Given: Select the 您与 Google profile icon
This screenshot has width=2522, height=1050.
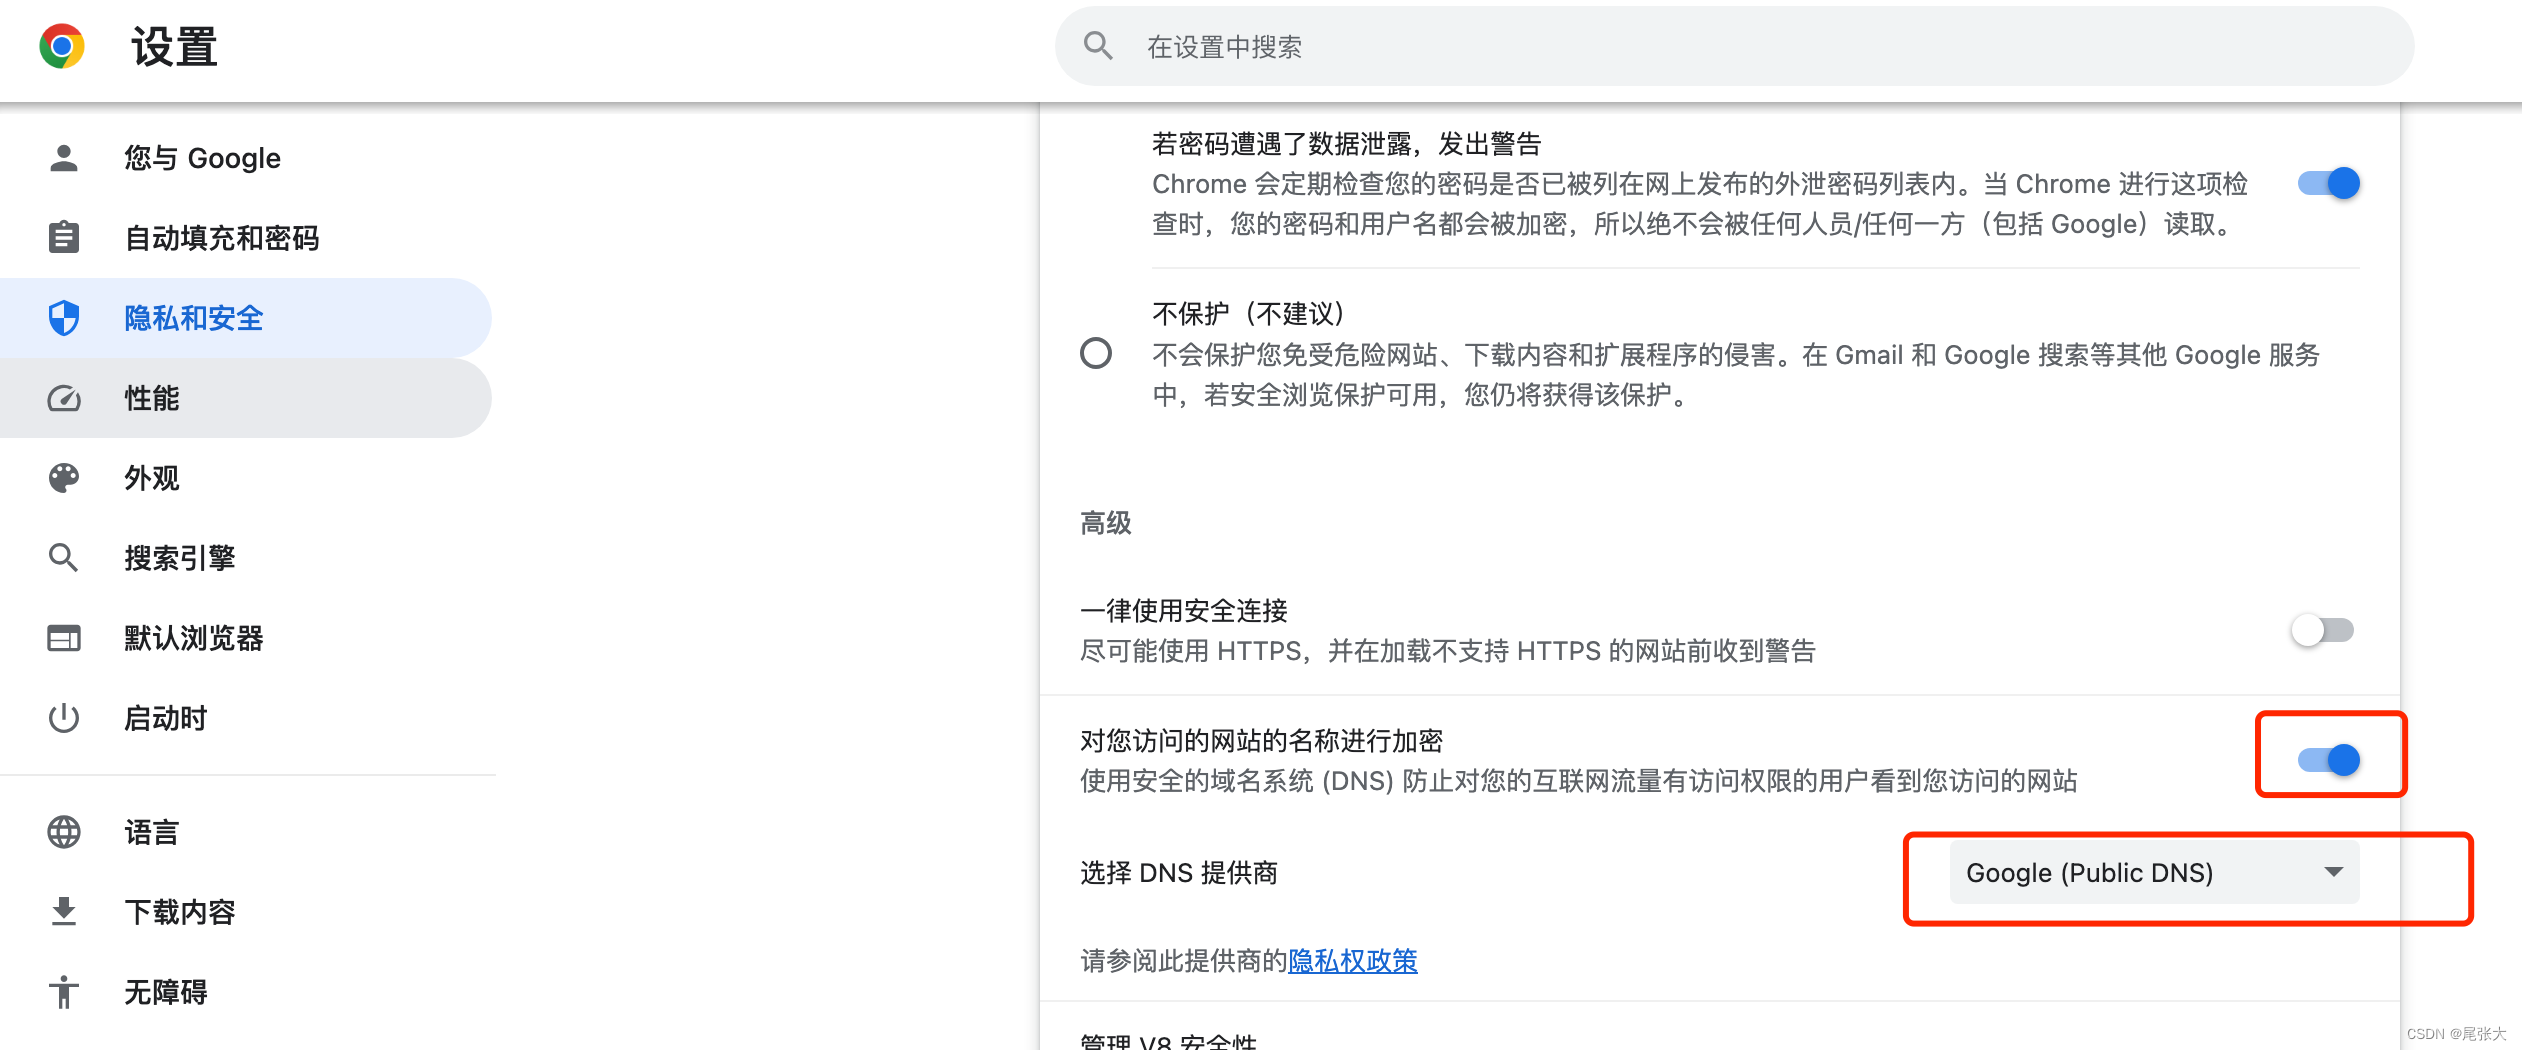Looking at the screenshot, I should [x=63, y=157].
